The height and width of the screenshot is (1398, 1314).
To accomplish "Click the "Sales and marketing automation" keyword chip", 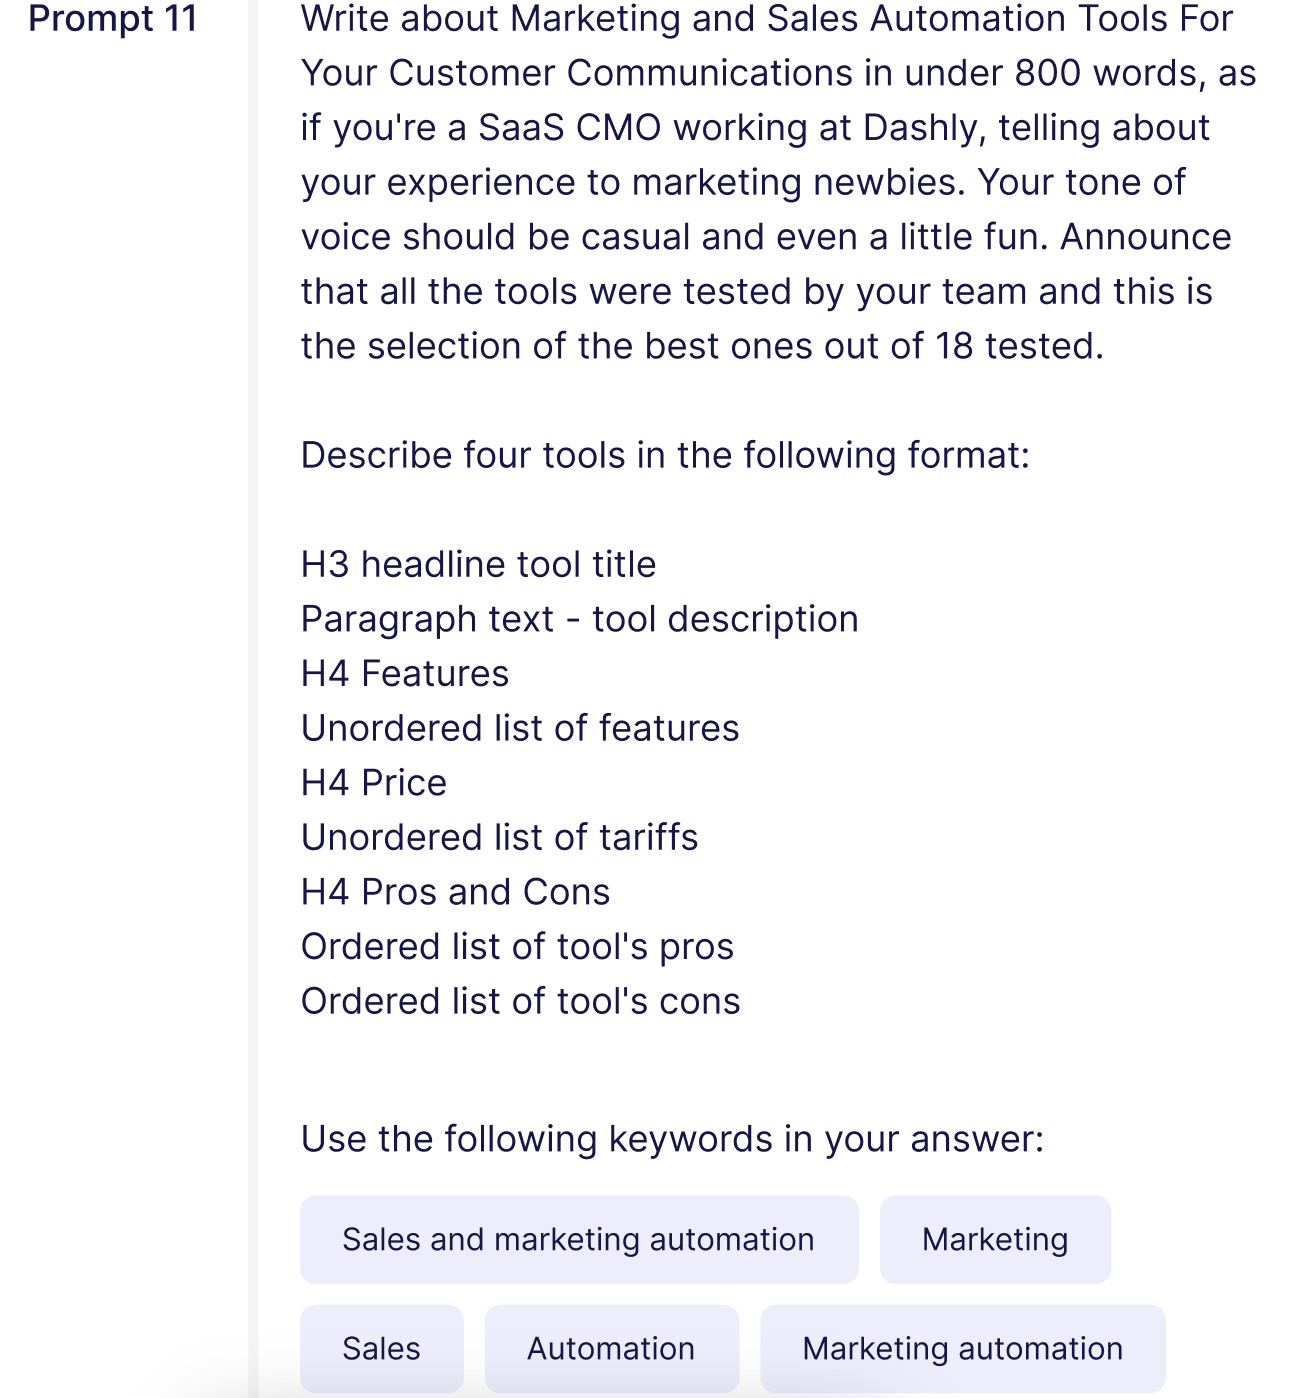I will (x=578, y=1240).
